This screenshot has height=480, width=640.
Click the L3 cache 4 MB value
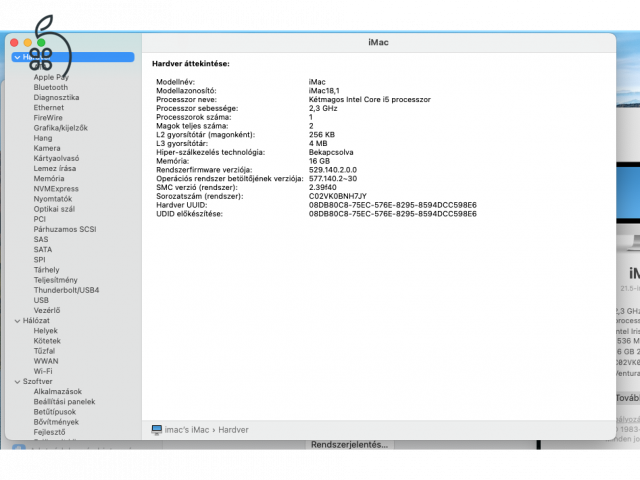(x=318, y=144)
